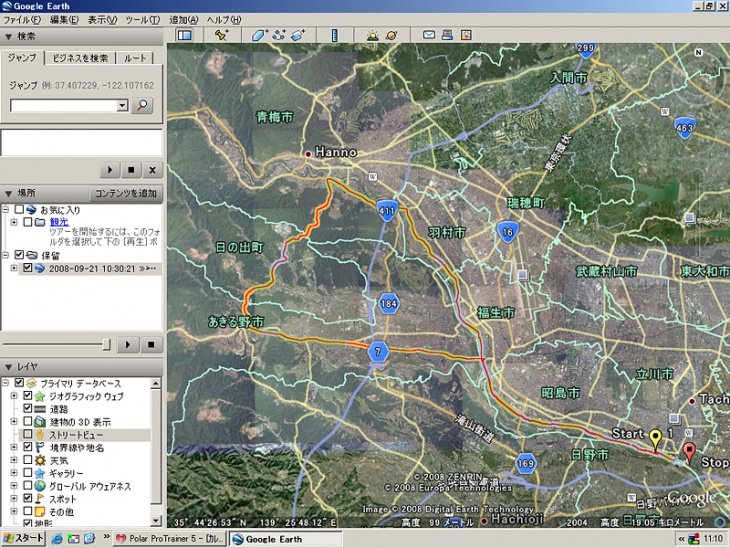Screen dimensions: 730x548
Task: Click Google Earth taskbar button
Action: coord(285,539)
